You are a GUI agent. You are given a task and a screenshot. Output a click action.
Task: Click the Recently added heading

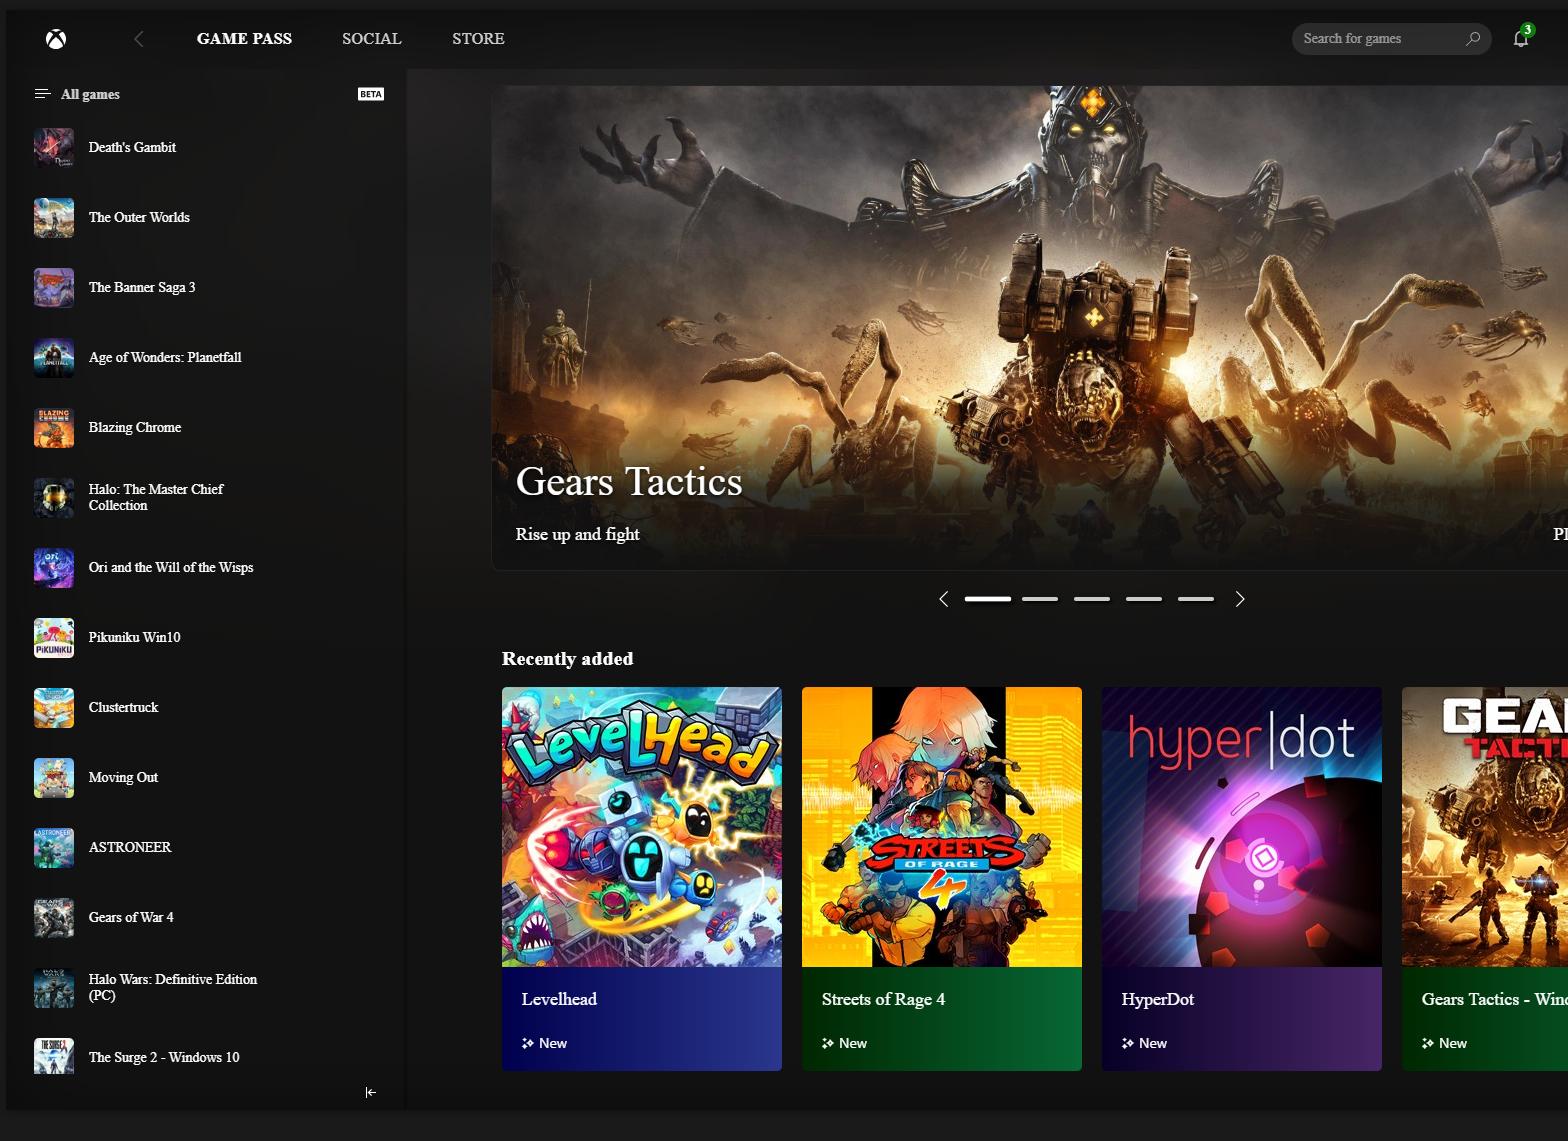[567, 659]
